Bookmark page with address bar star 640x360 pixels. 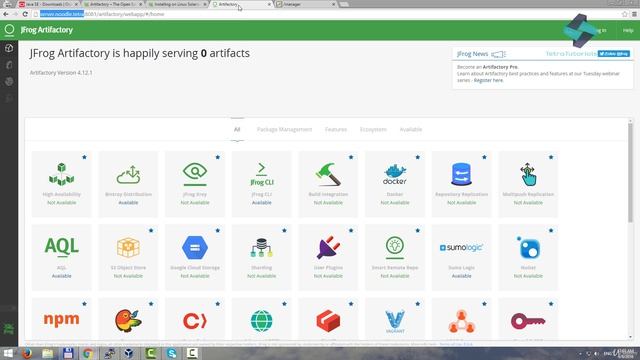coord(624,14)
